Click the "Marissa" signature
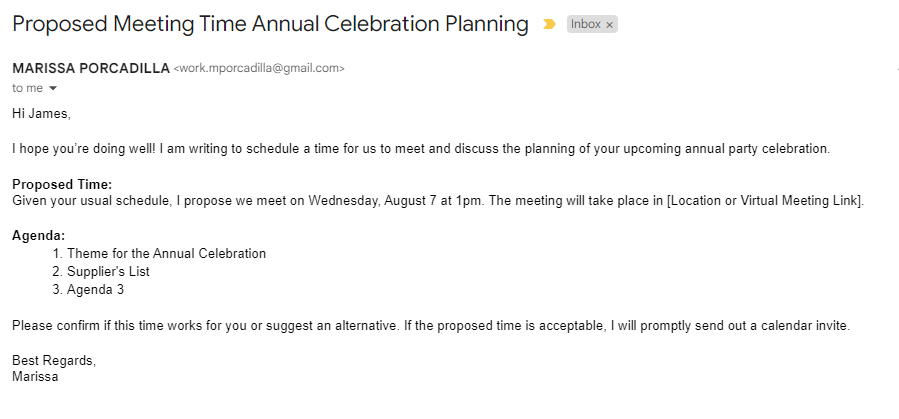Screen dimensions: 899x419 (36, 377)
